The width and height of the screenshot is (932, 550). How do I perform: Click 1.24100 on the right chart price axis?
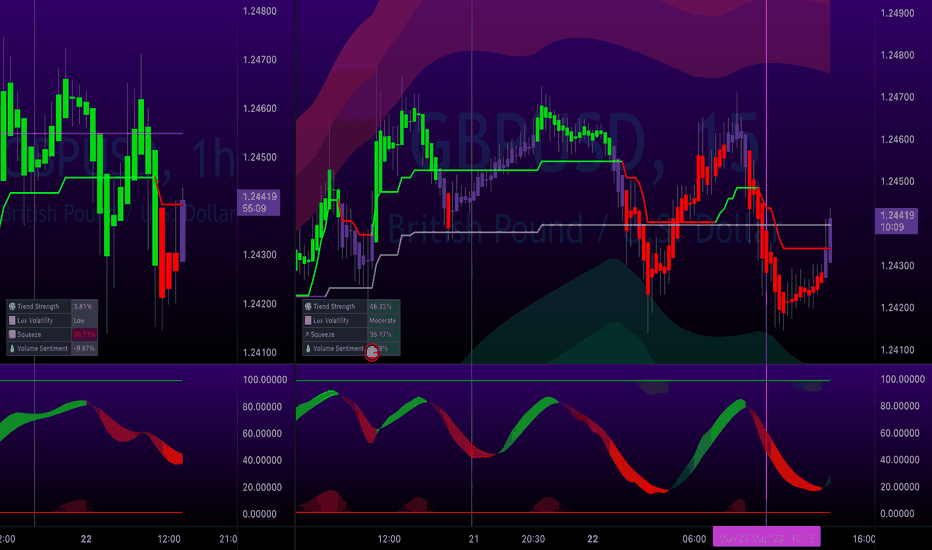click(x=898, y=350)
